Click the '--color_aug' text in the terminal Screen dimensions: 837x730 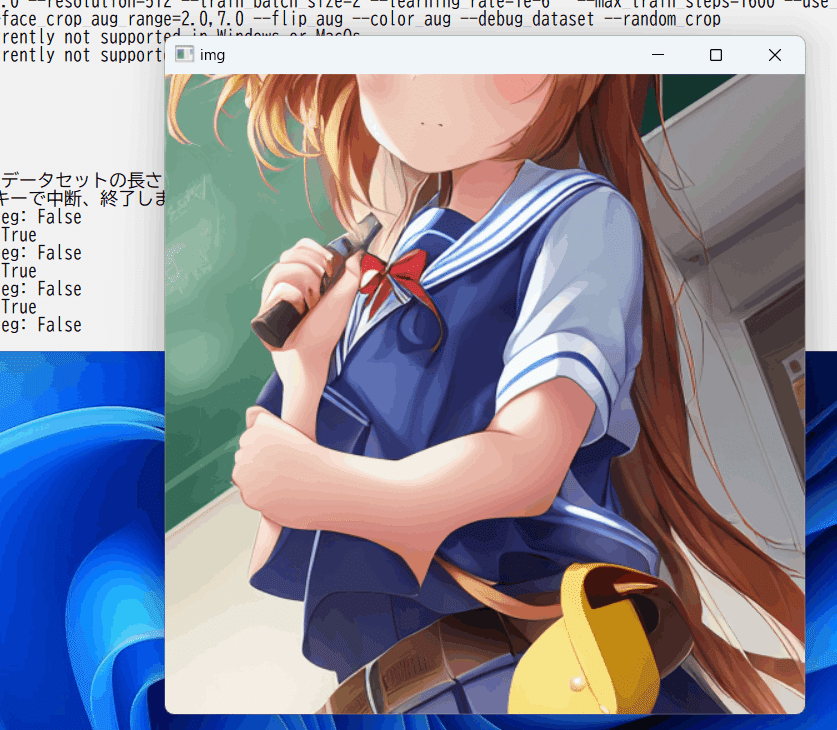point(402,20)
